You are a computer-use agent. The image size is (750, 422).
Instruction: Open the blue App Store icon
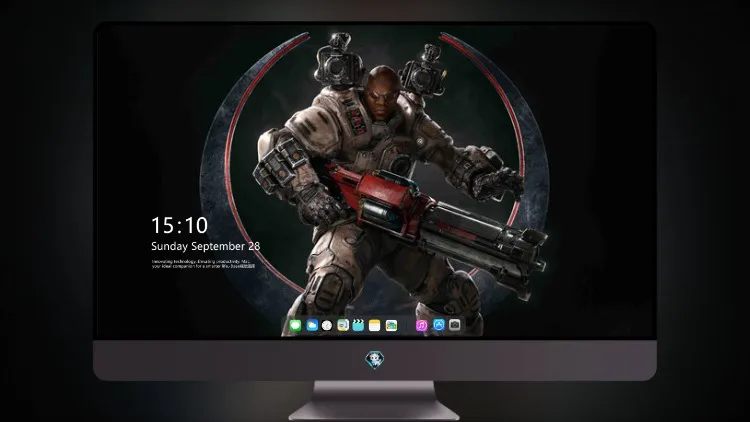(439, 325)
